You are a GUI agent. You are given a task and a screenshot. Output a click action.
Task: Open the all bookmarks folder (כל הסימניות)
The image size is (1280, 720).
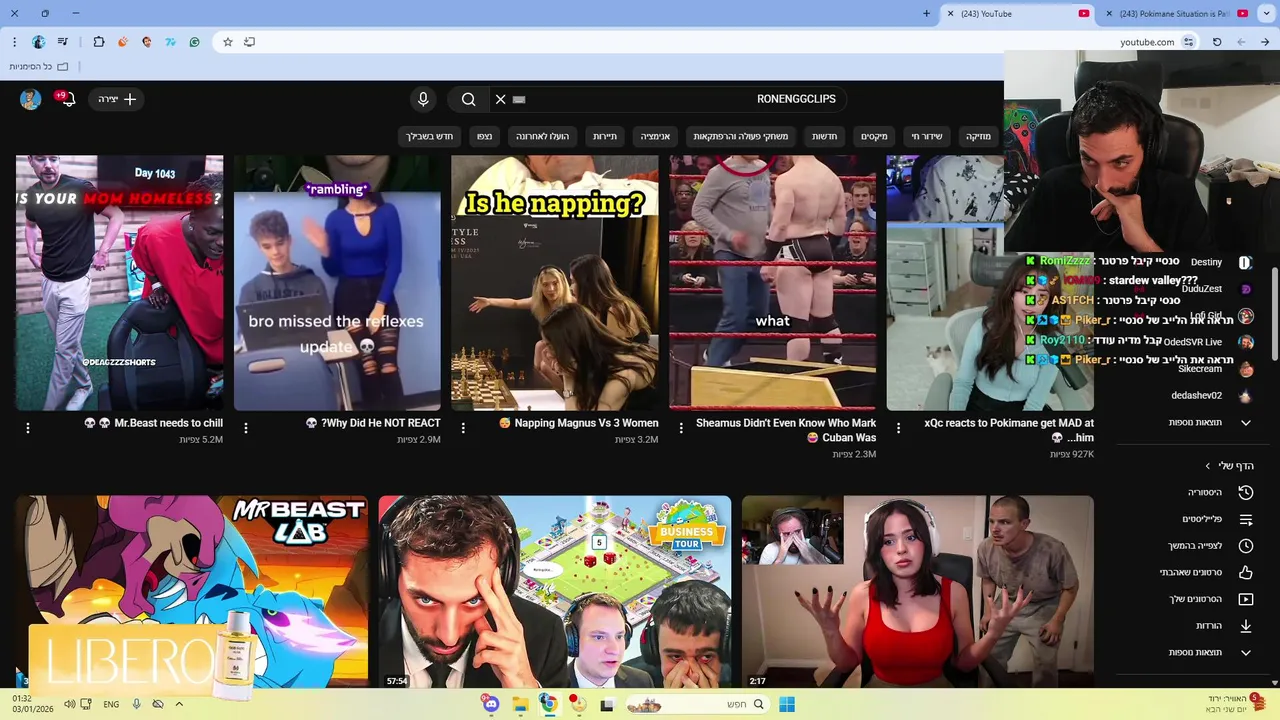(39, 66)
